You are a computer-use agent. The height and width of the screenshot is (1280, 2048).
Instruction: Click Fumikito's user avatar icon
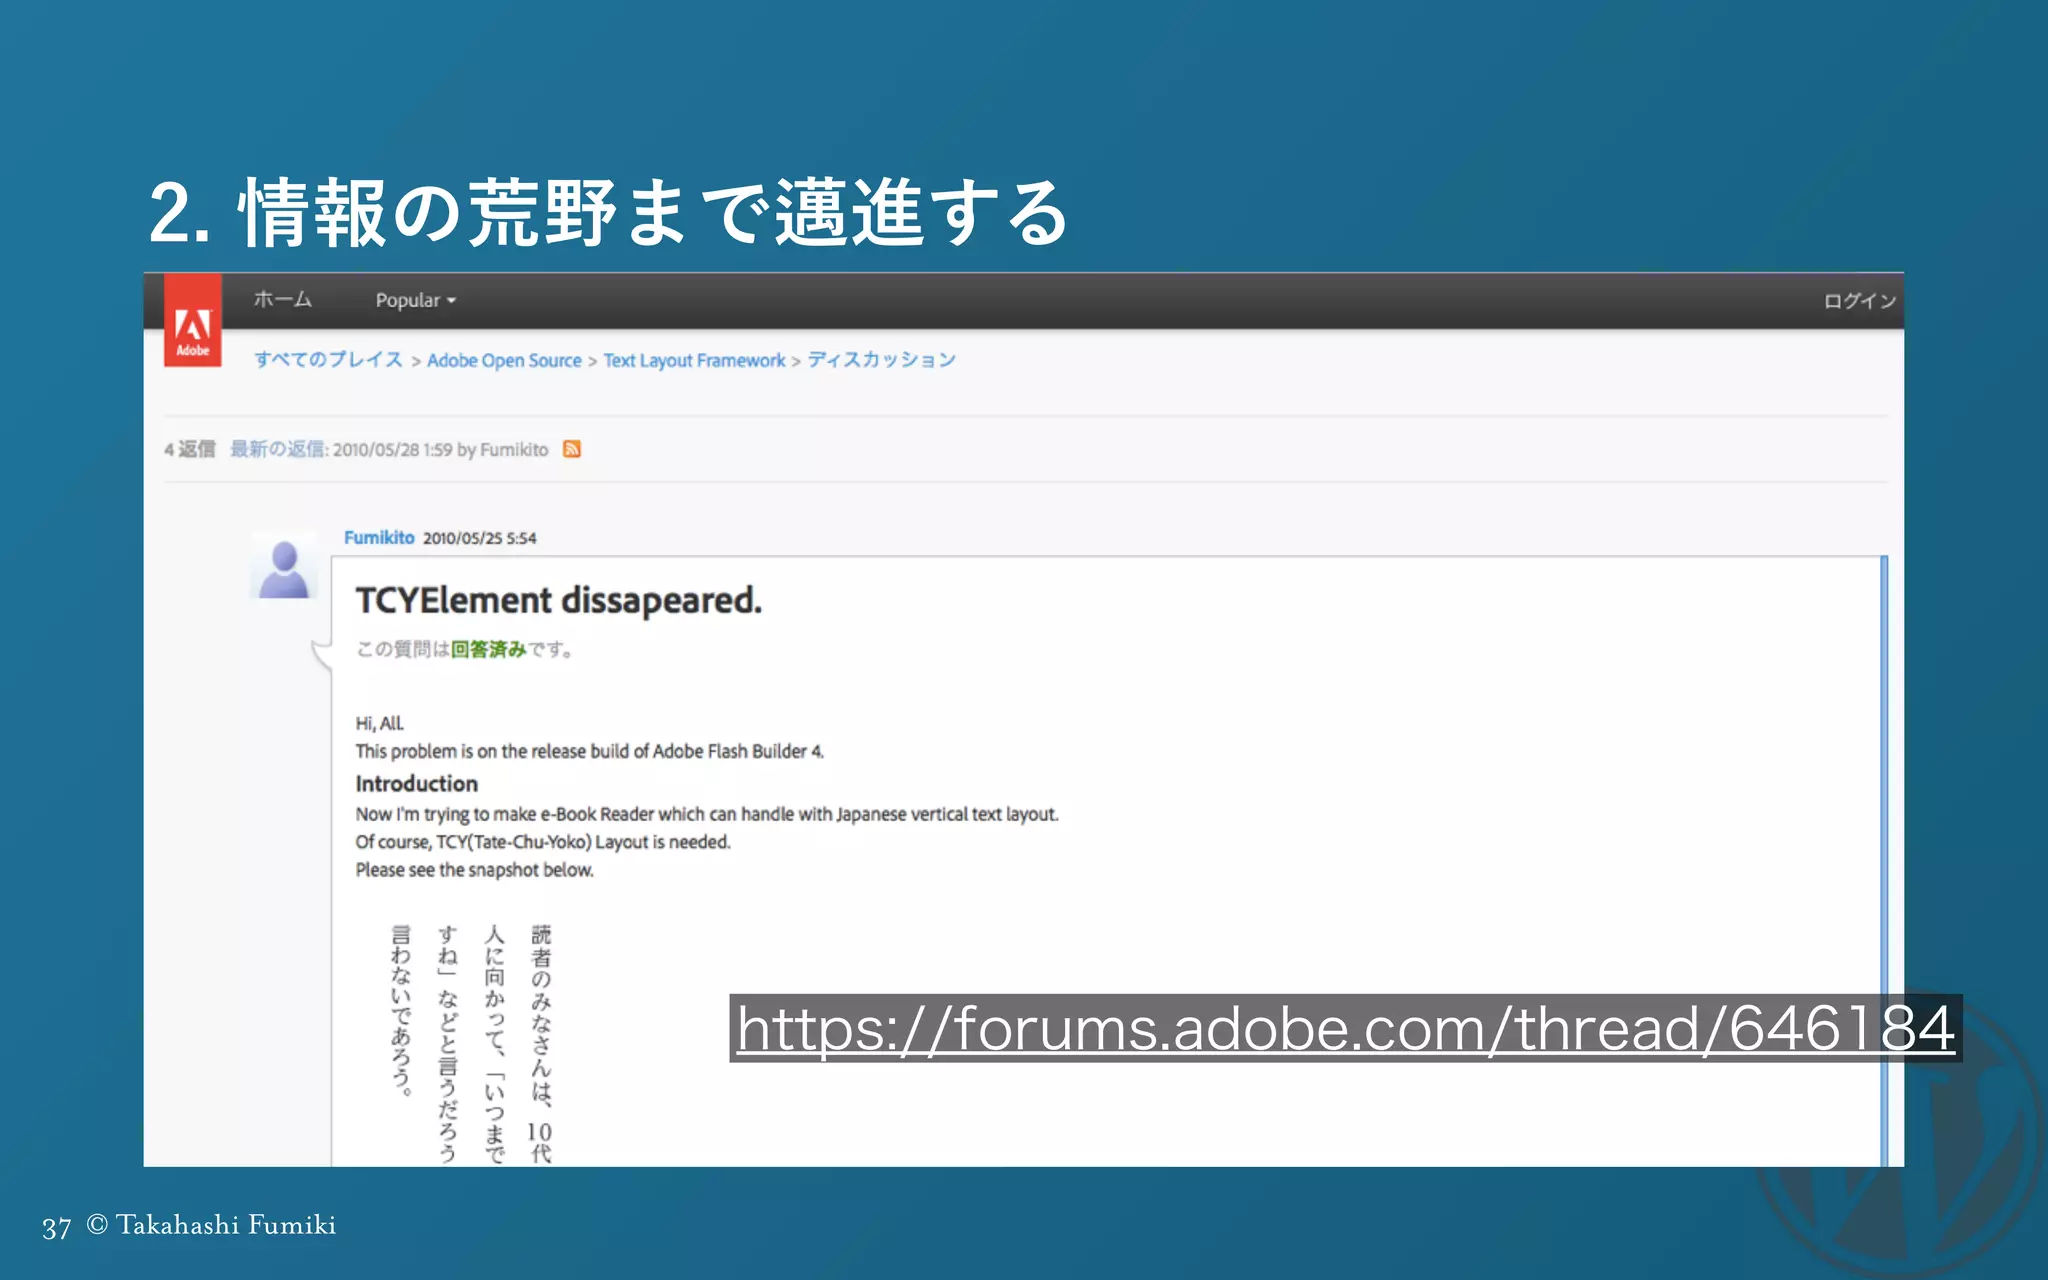point(284,568)
